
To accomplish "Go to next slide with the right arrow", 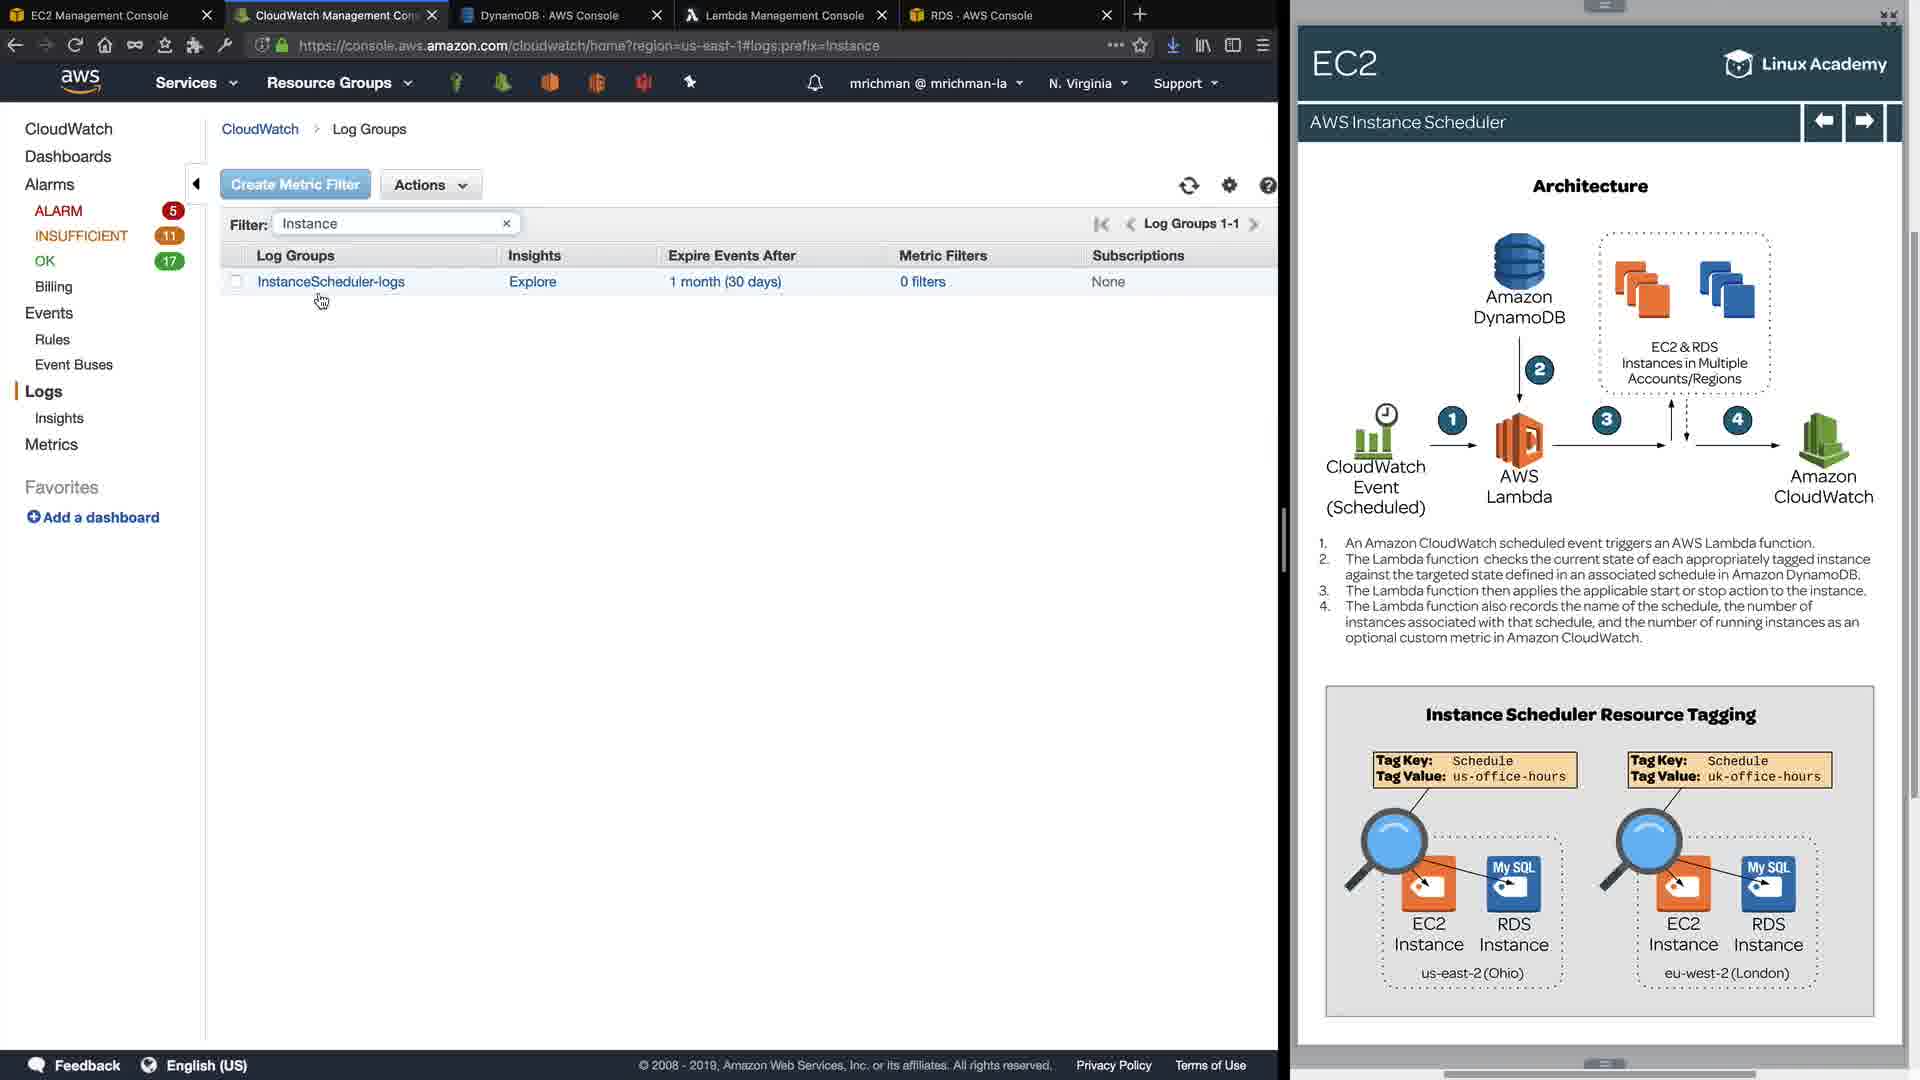I will point(1864,121).
